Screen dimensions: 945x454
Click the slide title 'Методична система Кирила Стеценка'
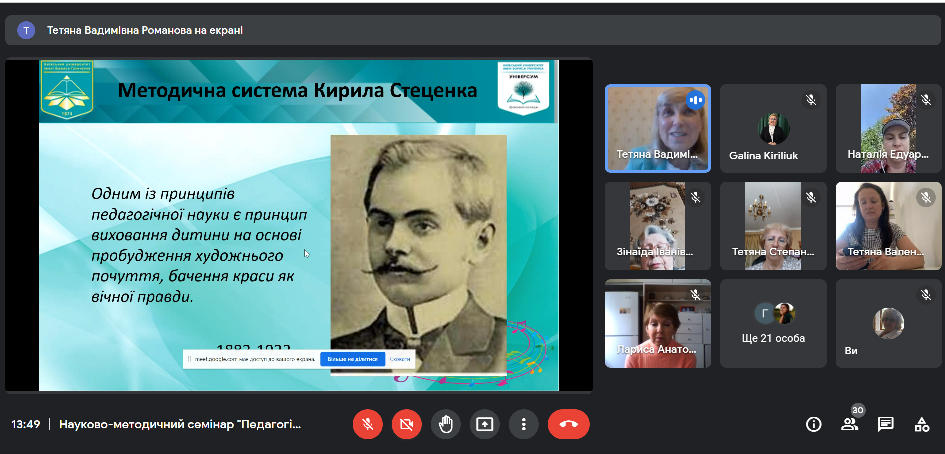click(298, 91)
